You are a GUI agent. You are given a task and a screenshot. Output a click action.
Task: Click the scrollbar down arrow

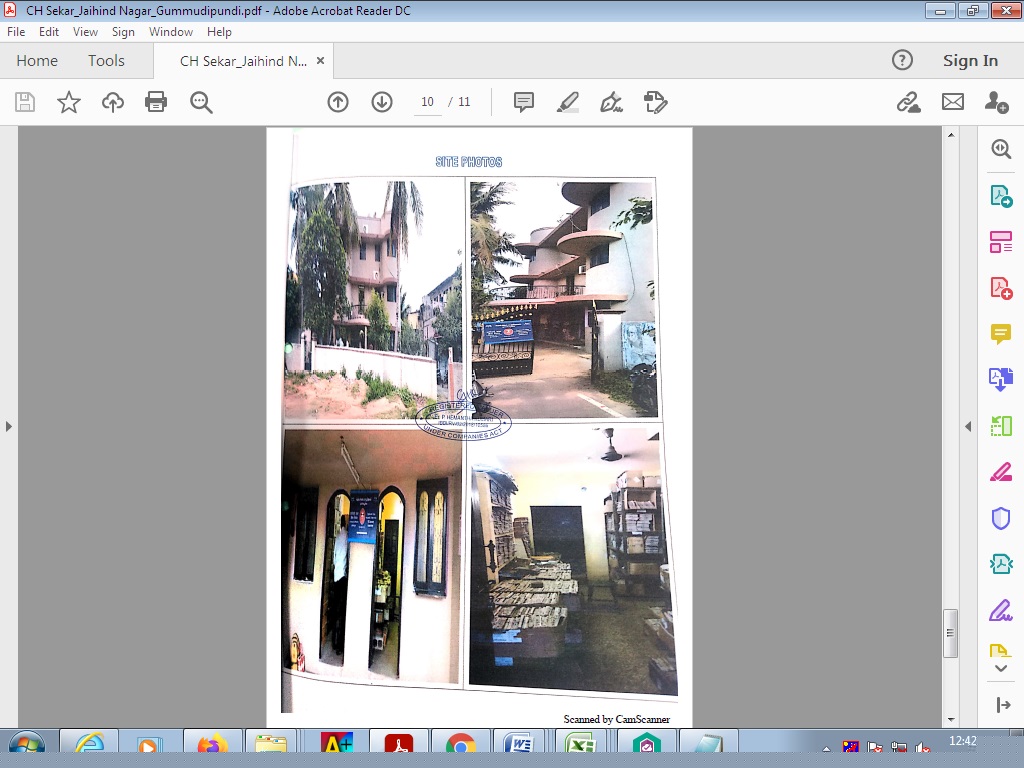point(950,720)
